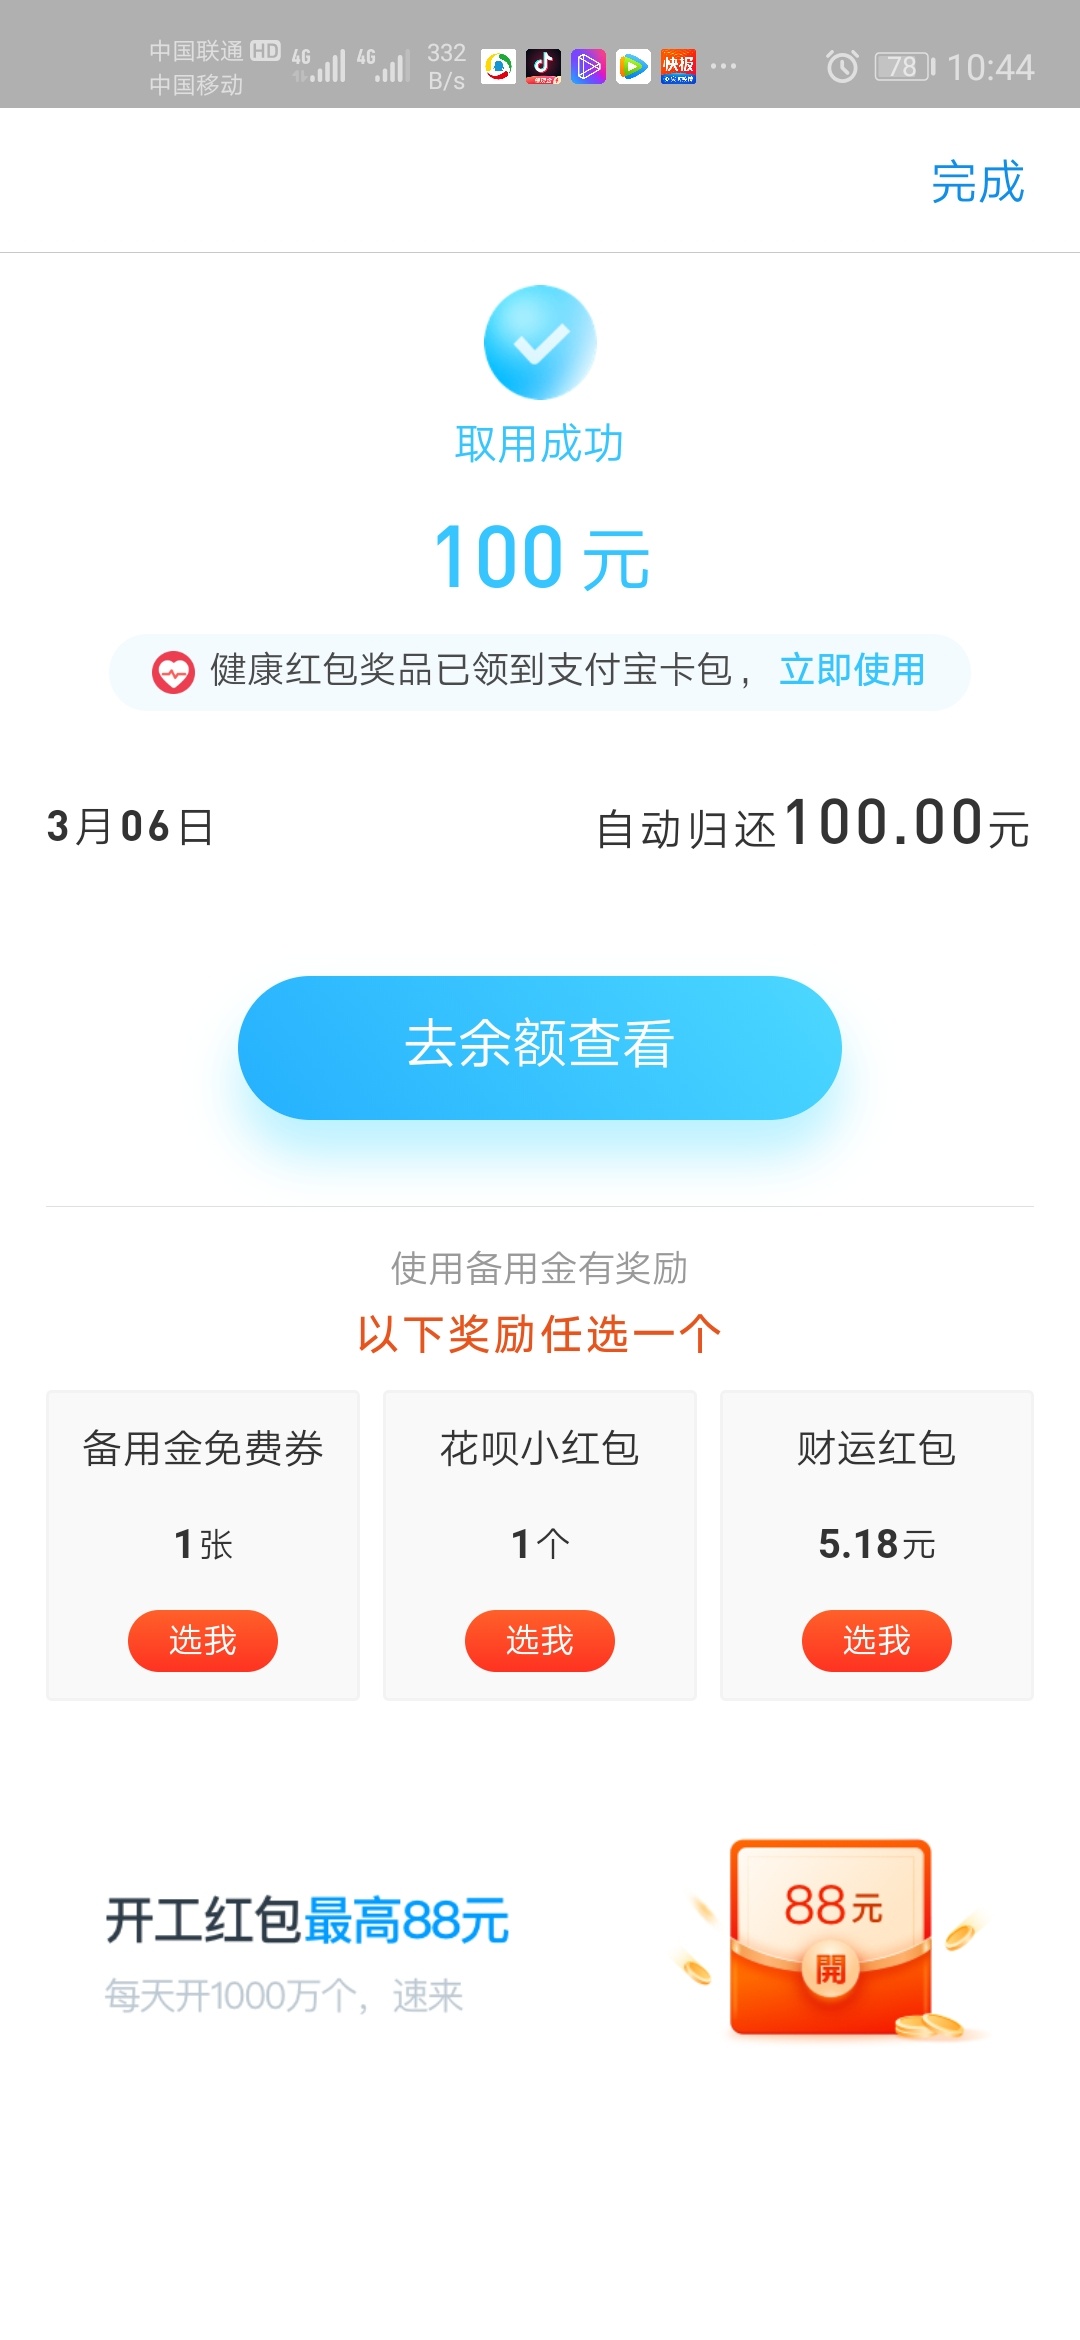Tap the notification overflow dots
This screenshot has height=2340, width=1080.
click(x=723, y=67)
